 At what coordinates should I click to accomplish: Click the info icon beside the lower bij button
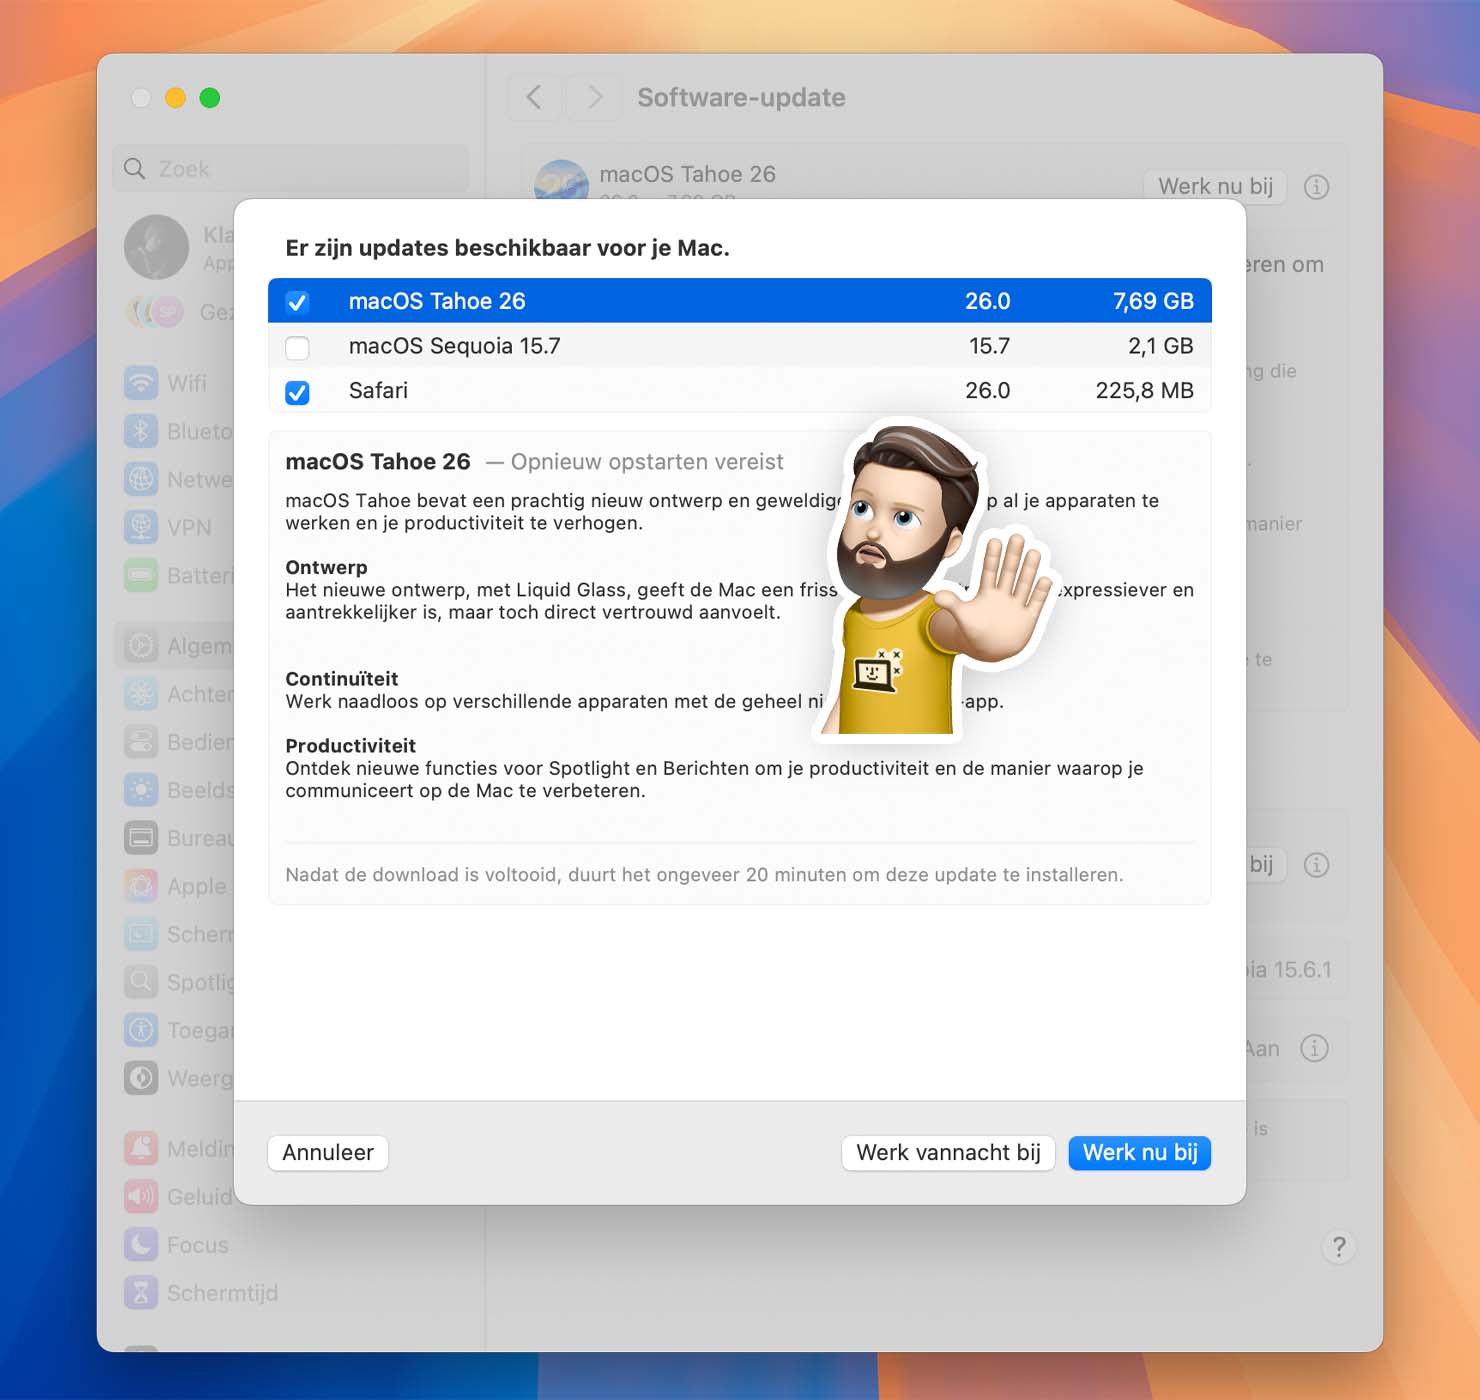[x=1317, y=865]
